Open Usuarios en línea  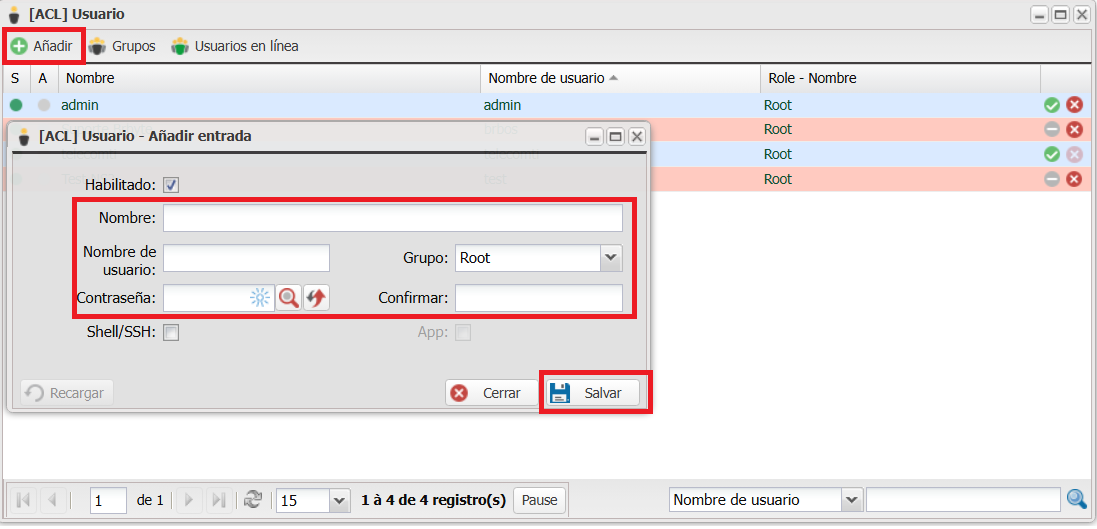(x=235, y=46)
